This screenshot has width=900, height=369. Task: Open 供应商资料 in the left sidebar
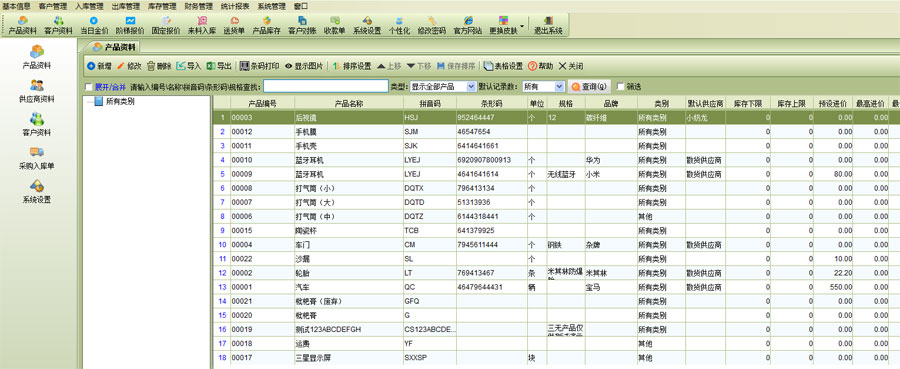coord(37,91)
